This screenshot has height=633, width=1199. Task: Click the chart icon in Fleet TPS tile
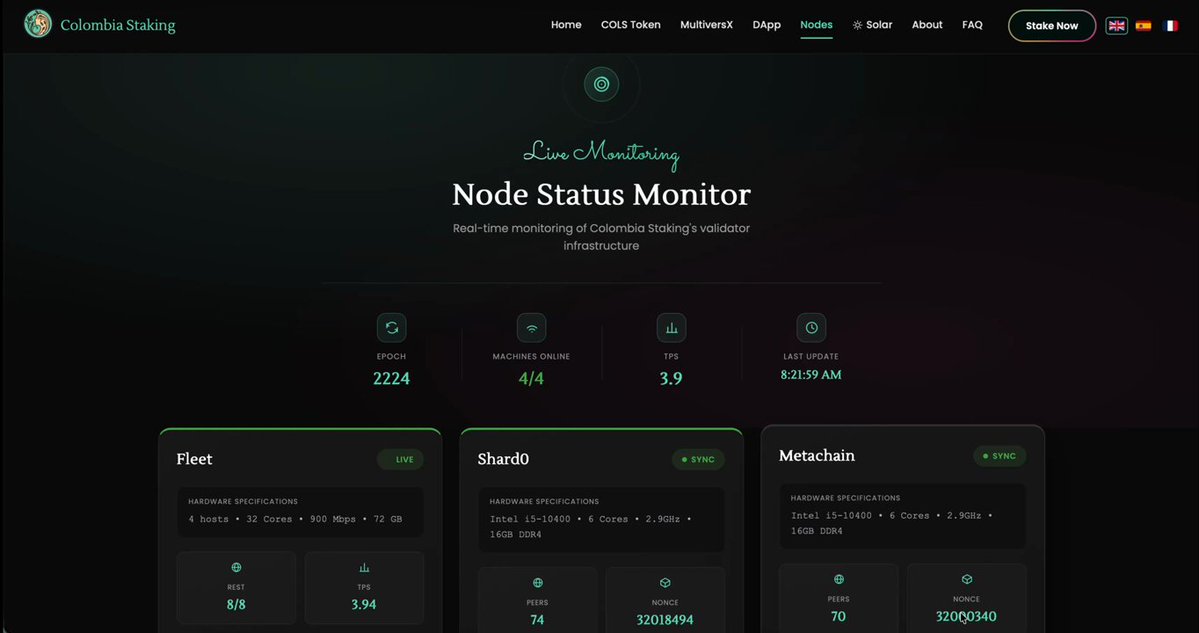364,568
